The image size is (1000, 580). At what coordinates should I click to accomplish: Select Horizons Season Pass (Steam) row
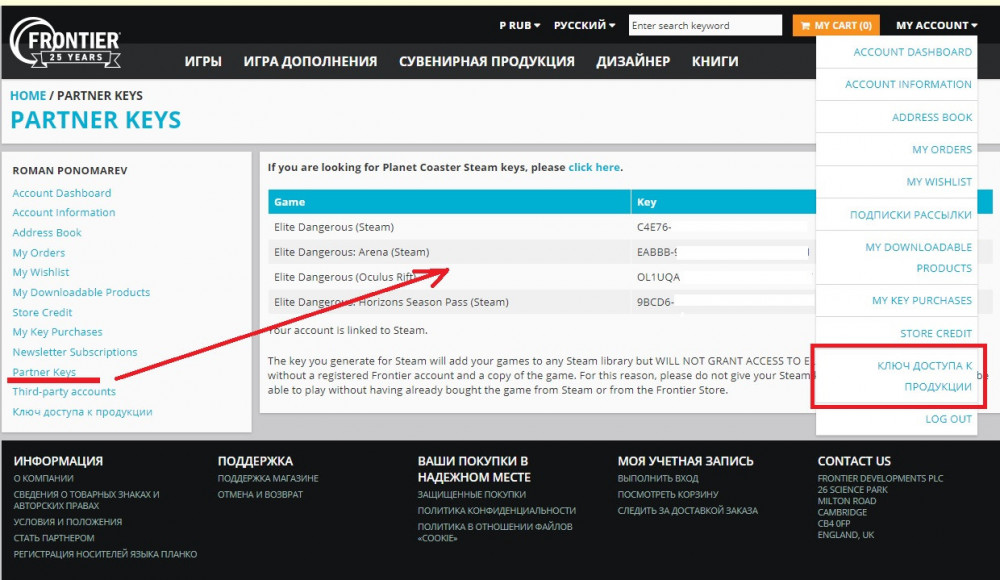391,302
